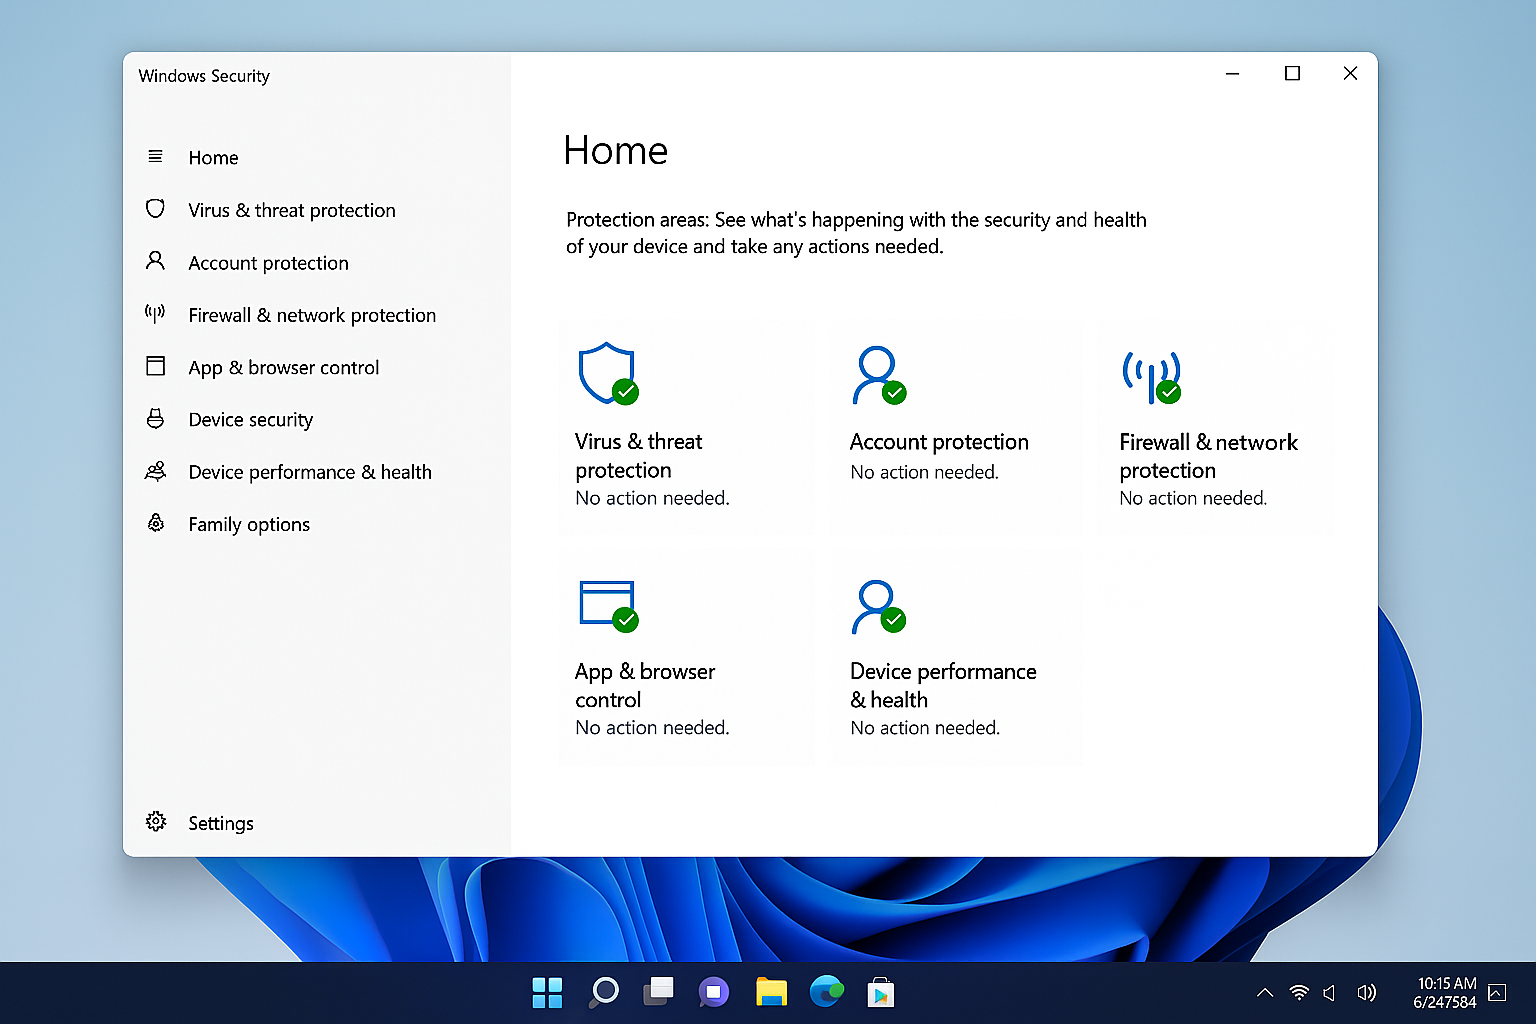Maximize the Windows Security window
The height and width of the screenshot is (1024, 1536).
point(1292,74)
